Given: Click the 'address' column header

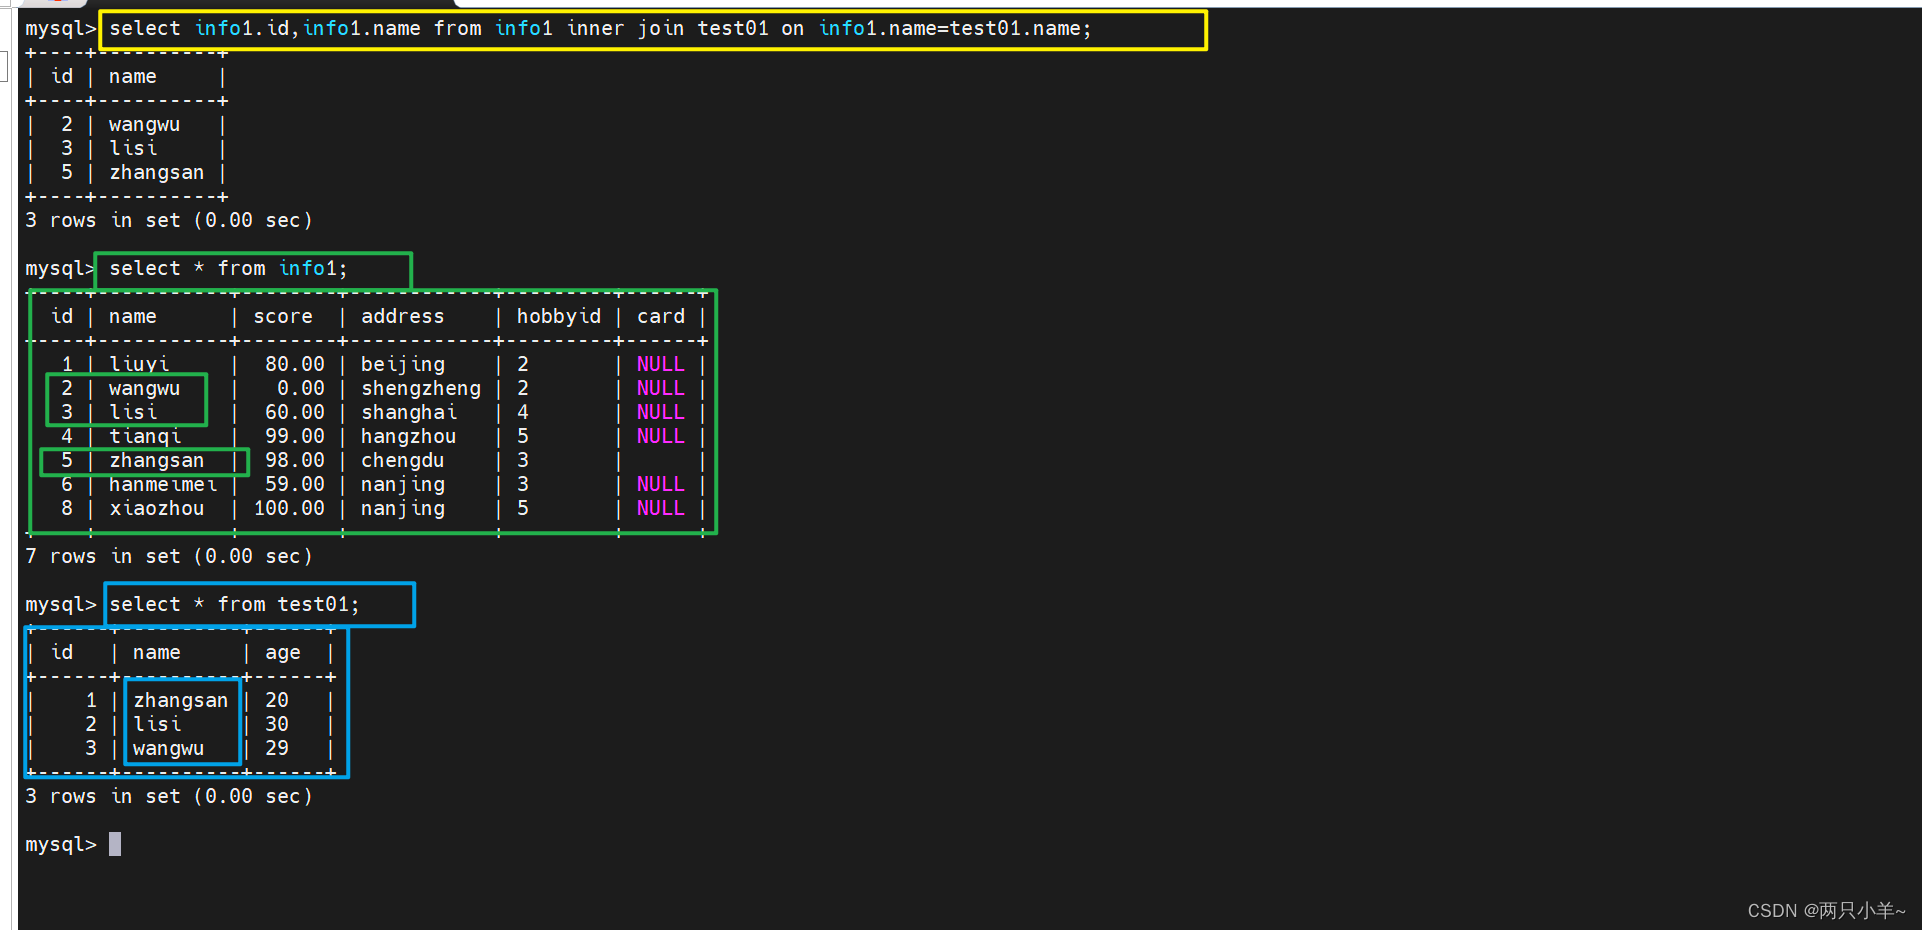Looking at the screenshot, I should (x=402, y=317).
